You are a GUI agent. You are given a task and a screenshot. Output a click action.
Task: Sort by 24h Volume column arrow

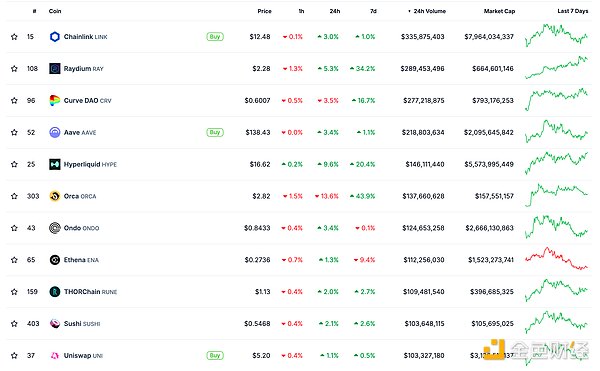click(x=409, y=11)
